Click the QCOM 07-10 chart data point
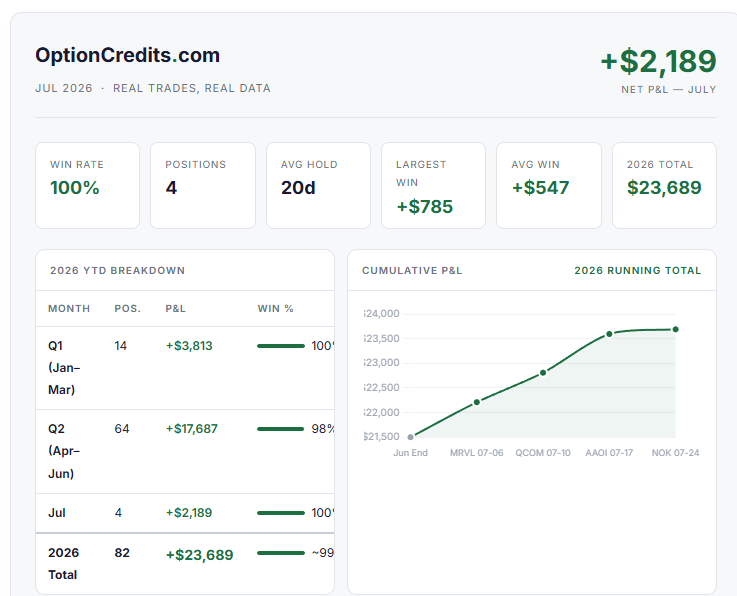The image size is (737, 596). click(x=543, y=373)
